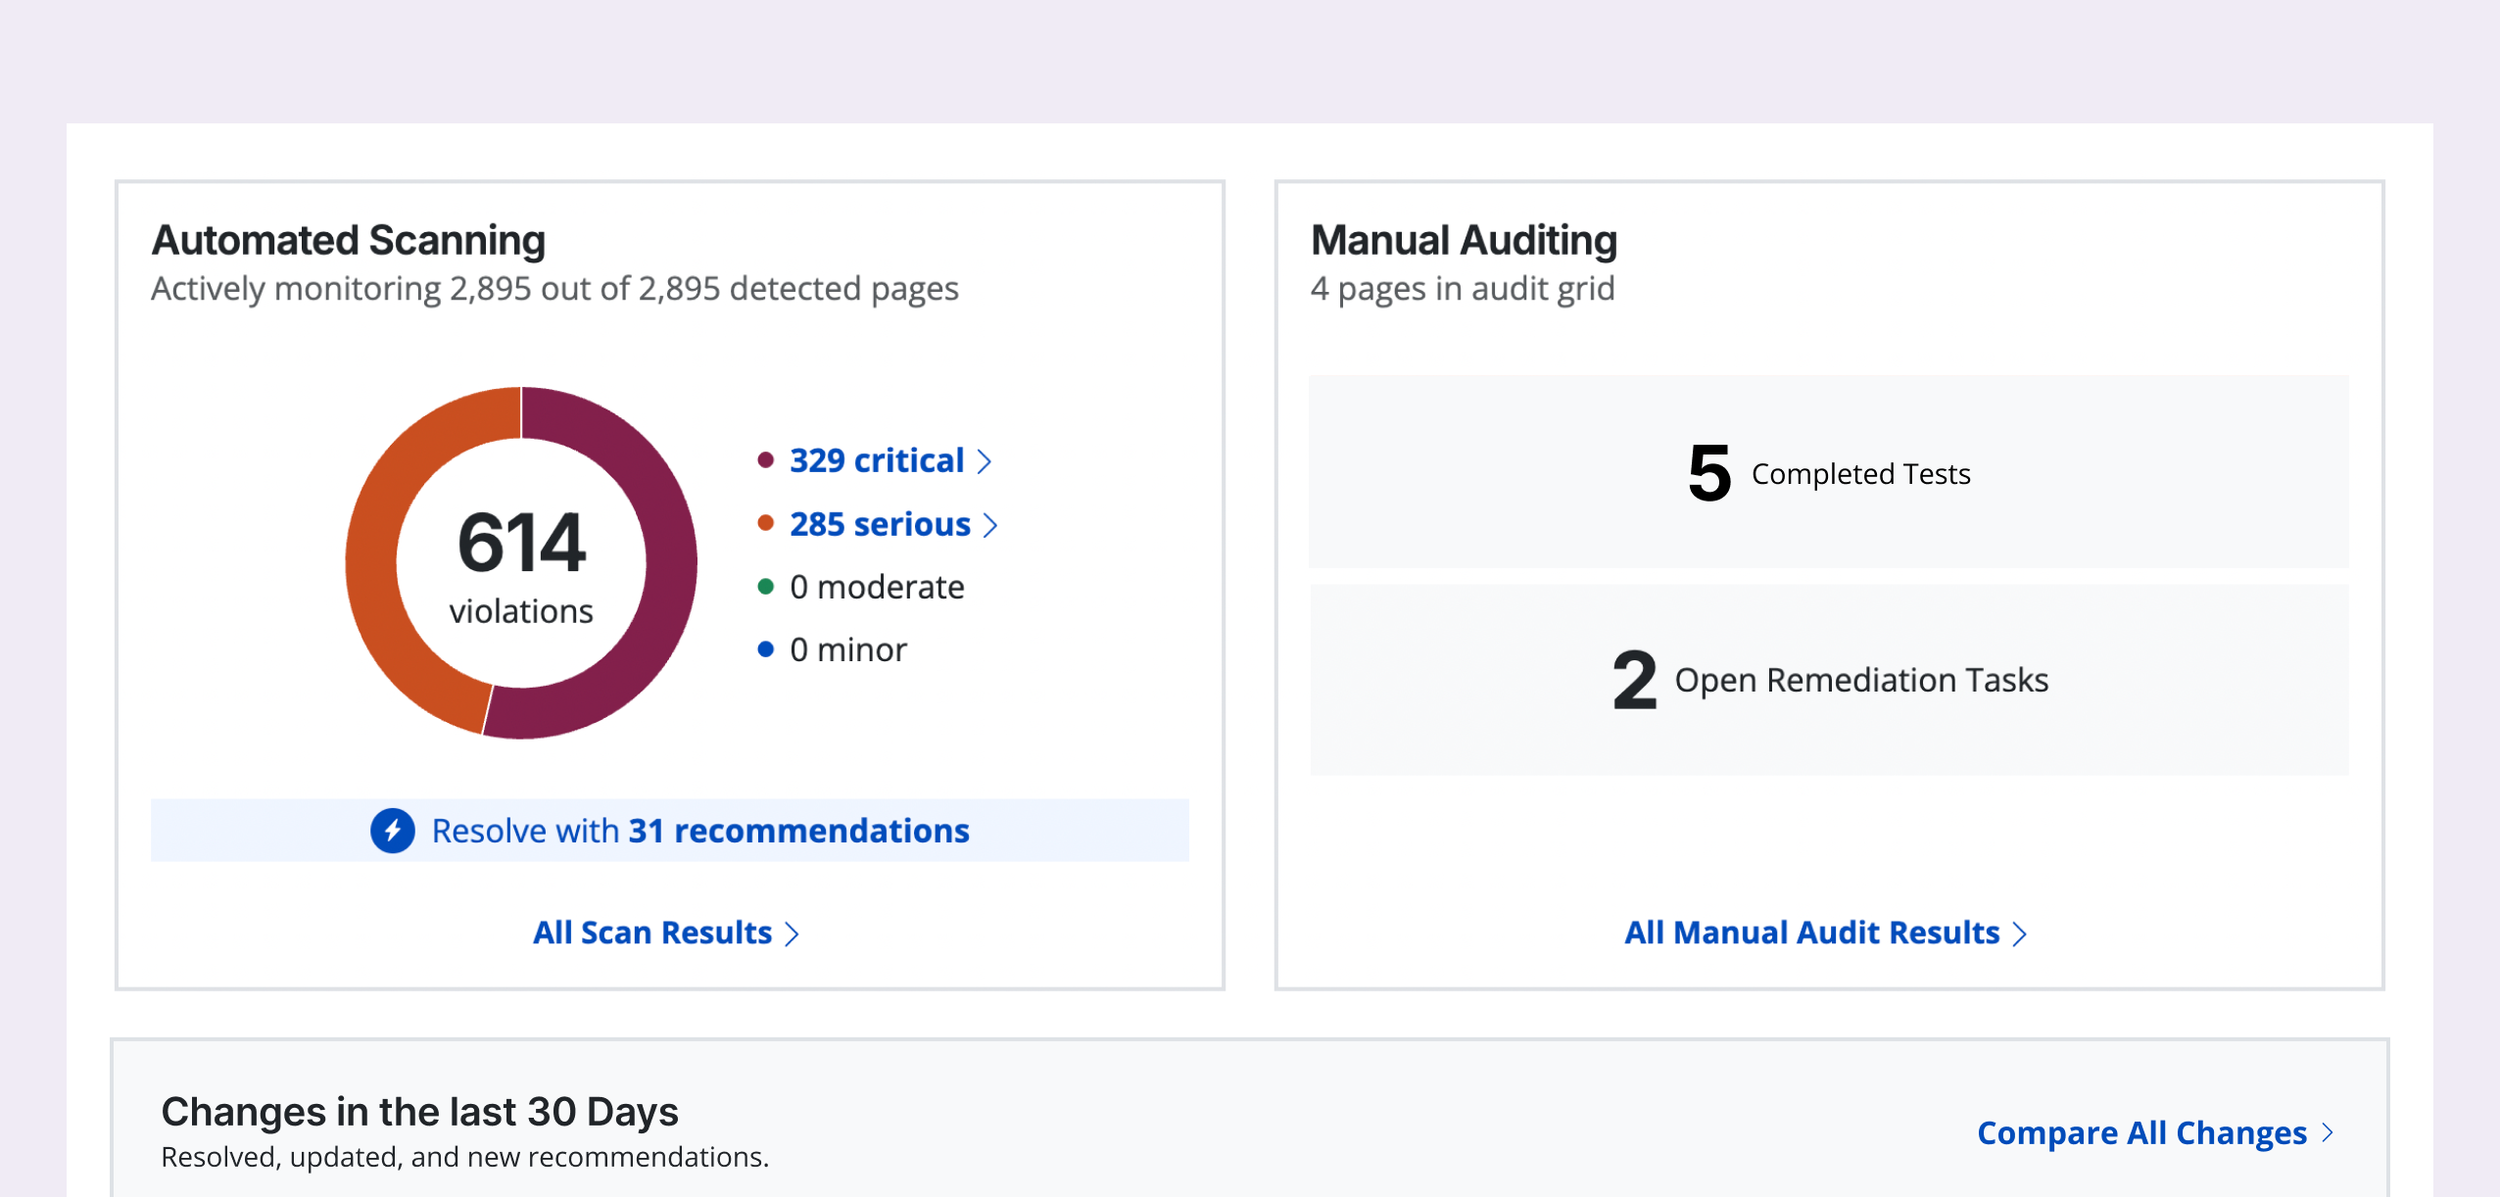Click chevron beside All Scan Results
The width and height of the screenshot is (2500, 1197).
point(792,933)
